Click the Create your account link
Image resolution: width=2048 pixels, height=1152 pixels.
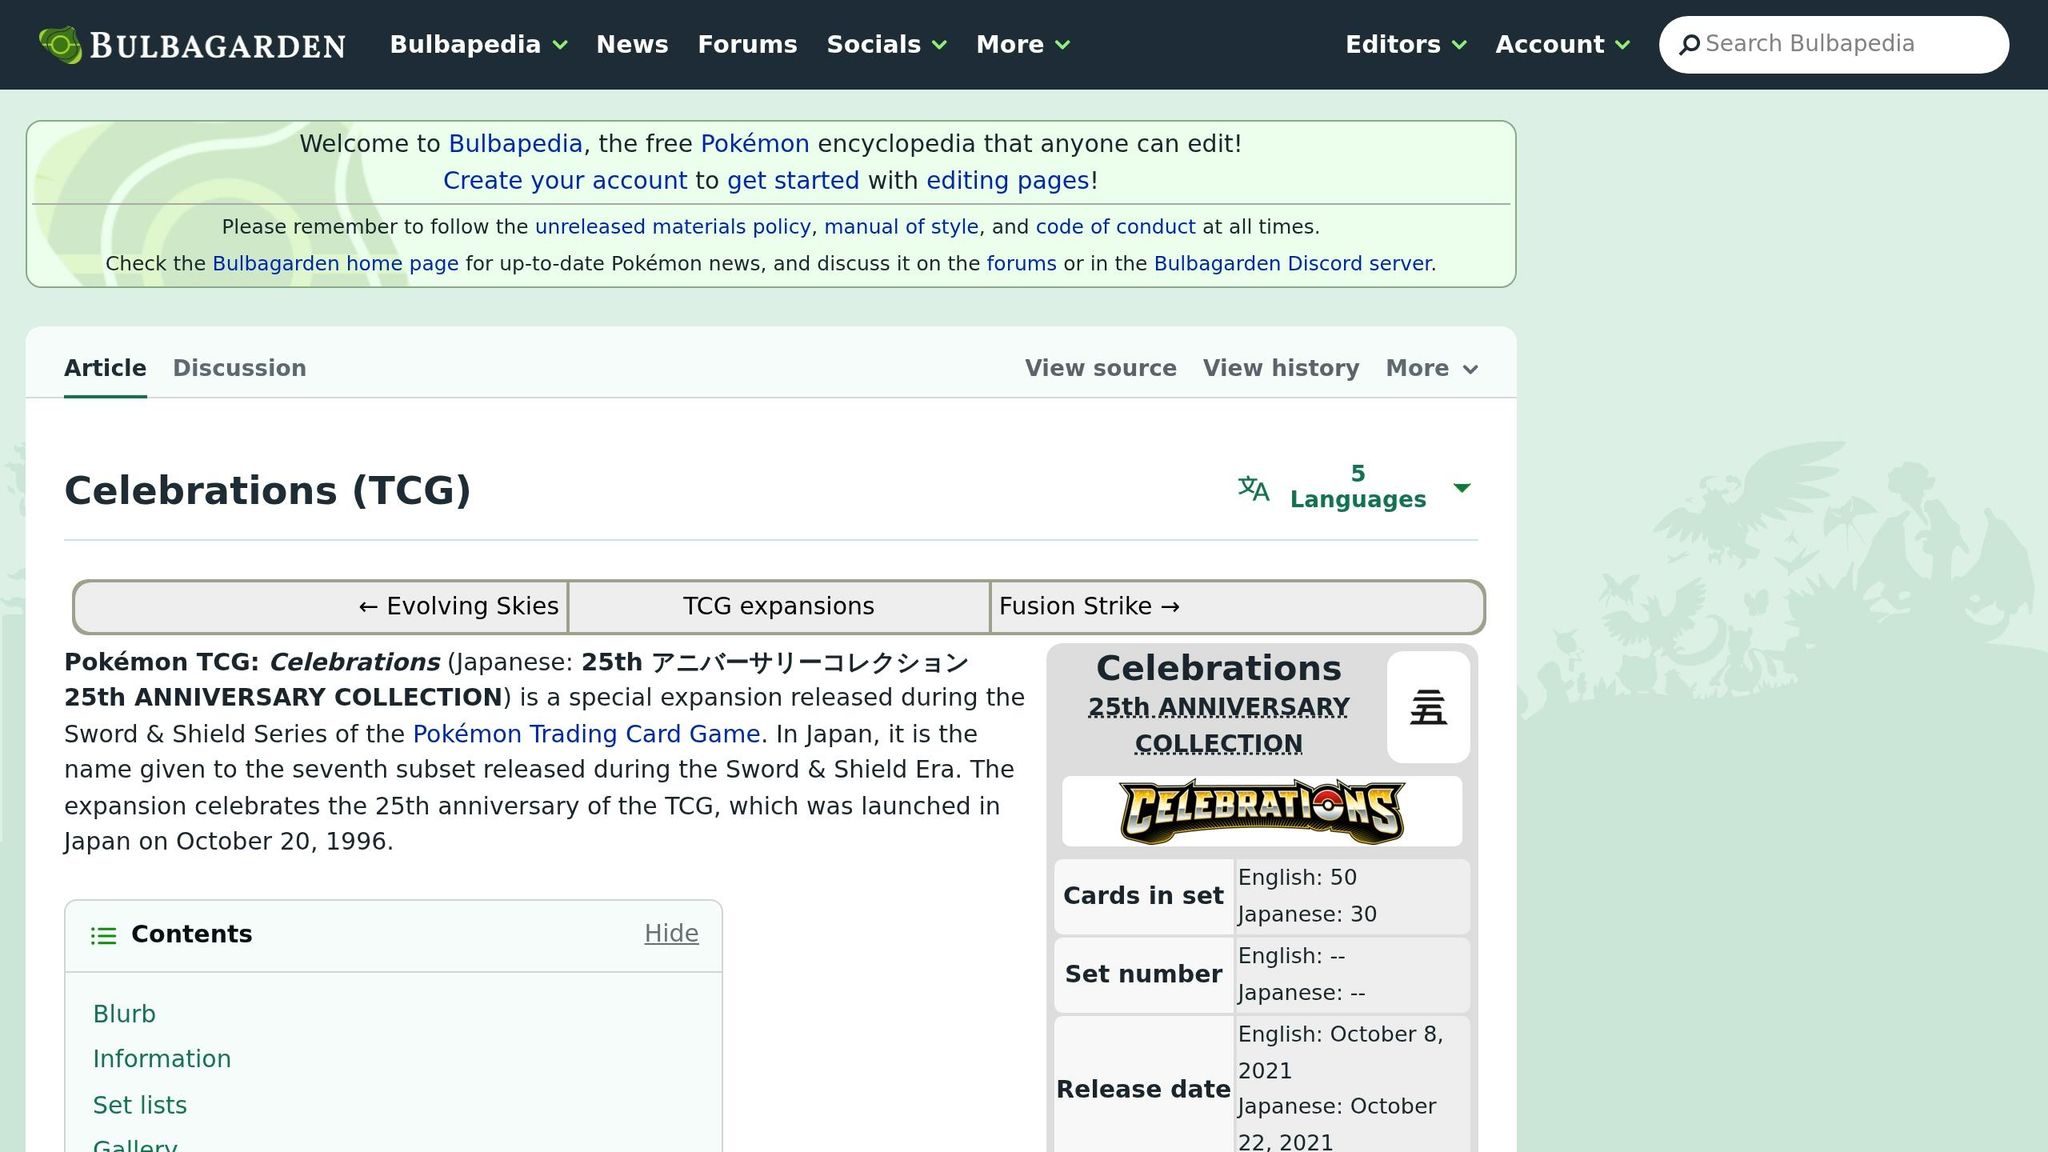565,181
